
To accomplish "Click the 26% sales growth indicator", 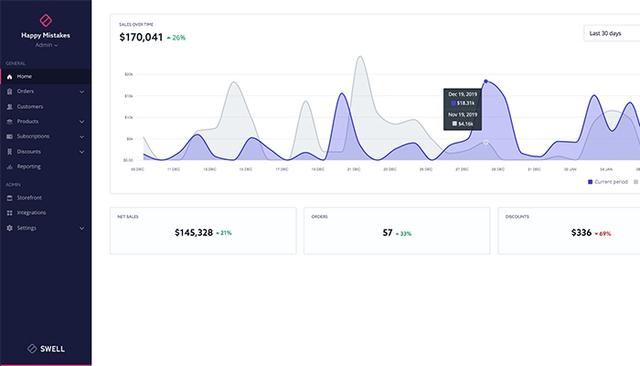I will point(176,38).
